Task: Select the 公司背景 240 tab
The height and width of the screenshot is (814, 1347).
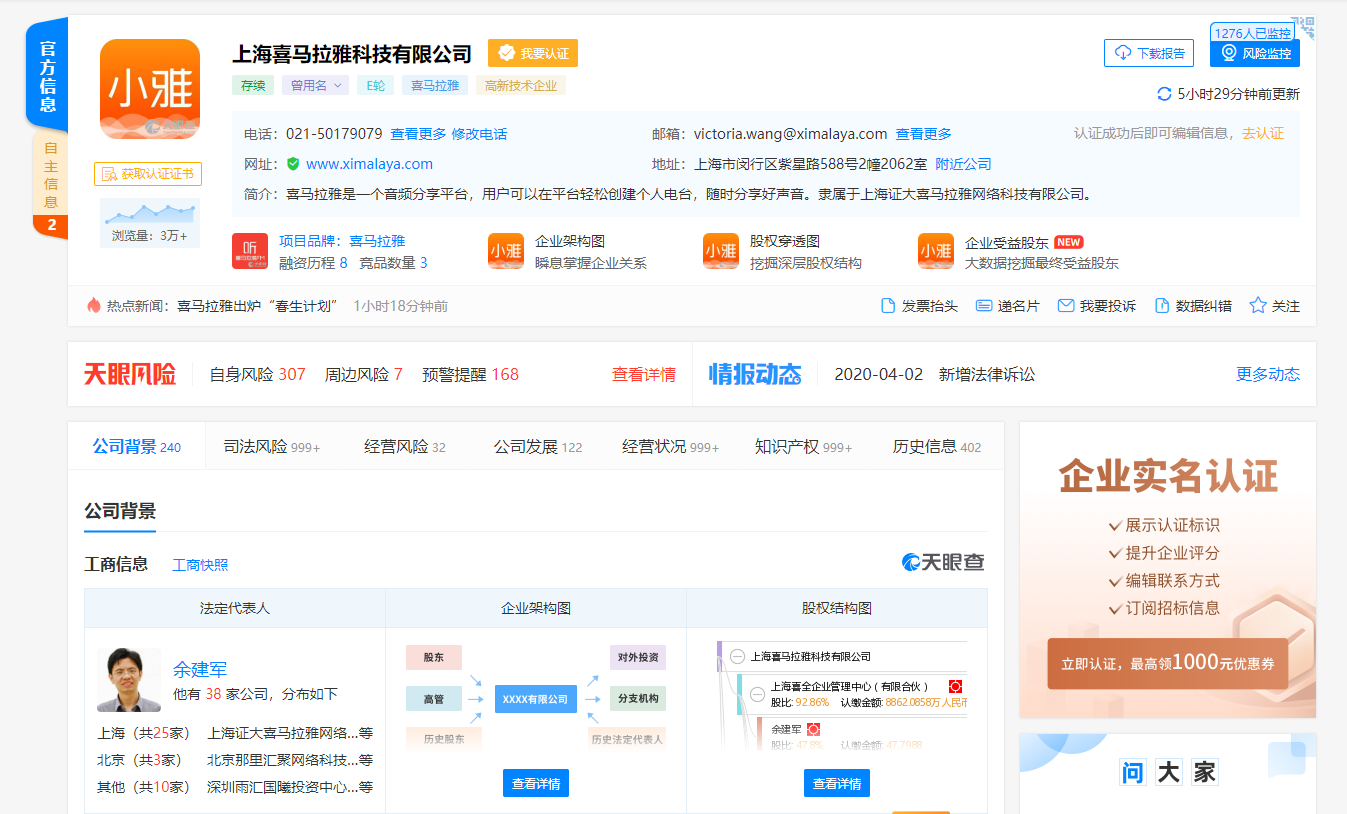Action: (137, 447)
